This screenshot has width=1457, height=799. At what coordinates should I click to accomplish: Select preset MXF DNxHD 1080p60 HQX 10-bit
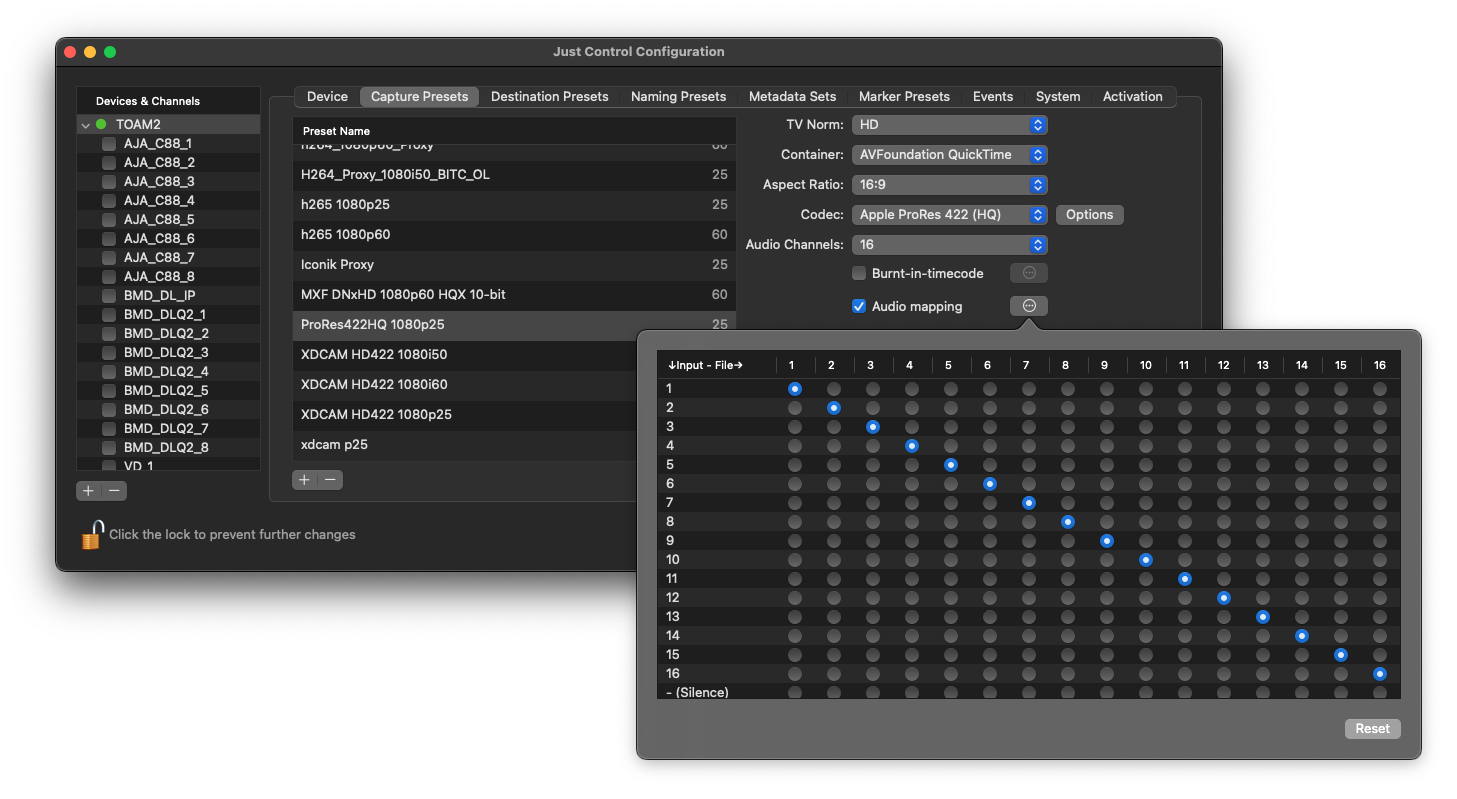514,295
